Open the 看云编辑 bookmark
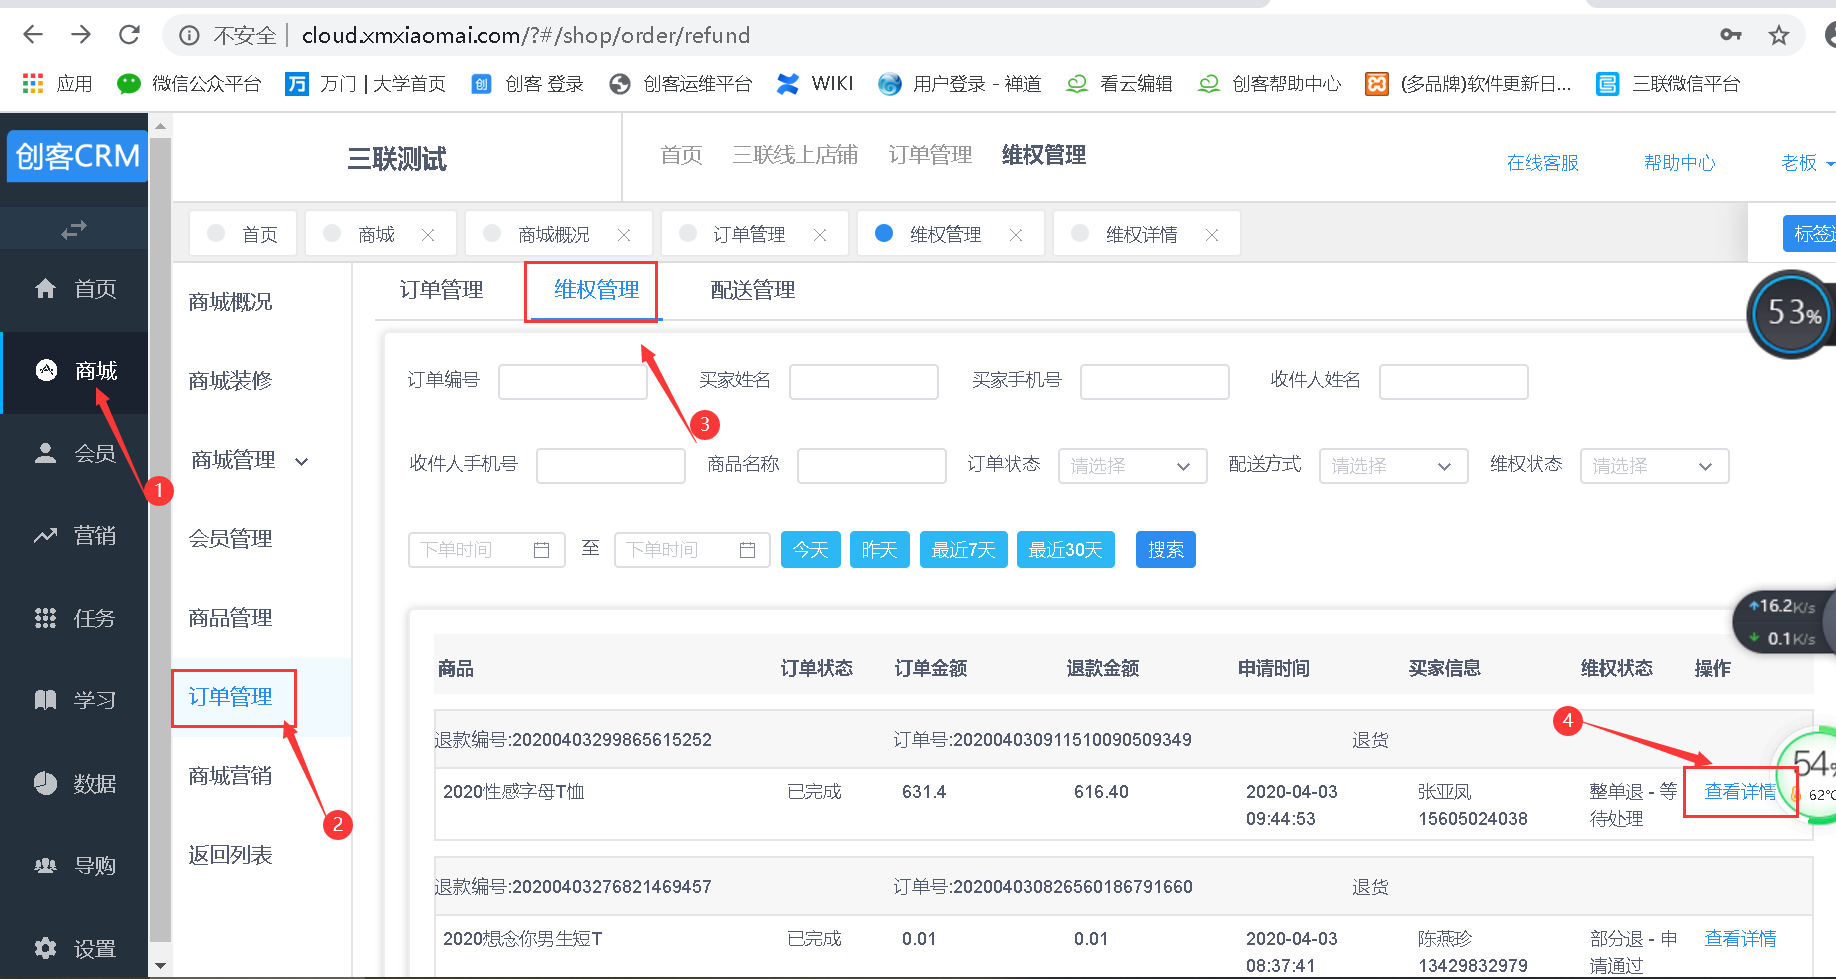The height and width of the screenshot is (979, 1836). [1119, 84]
